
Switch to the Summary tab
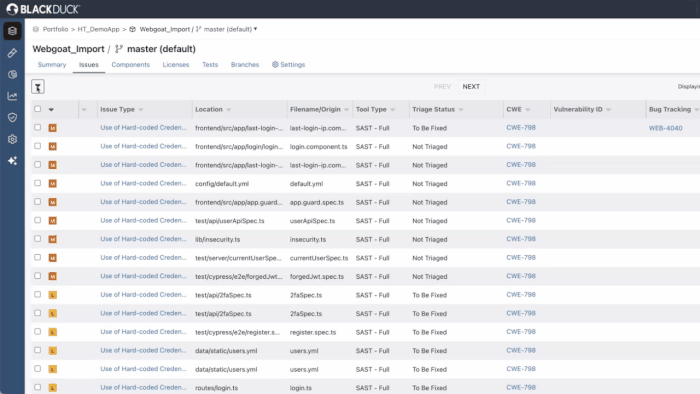[52, 65]
